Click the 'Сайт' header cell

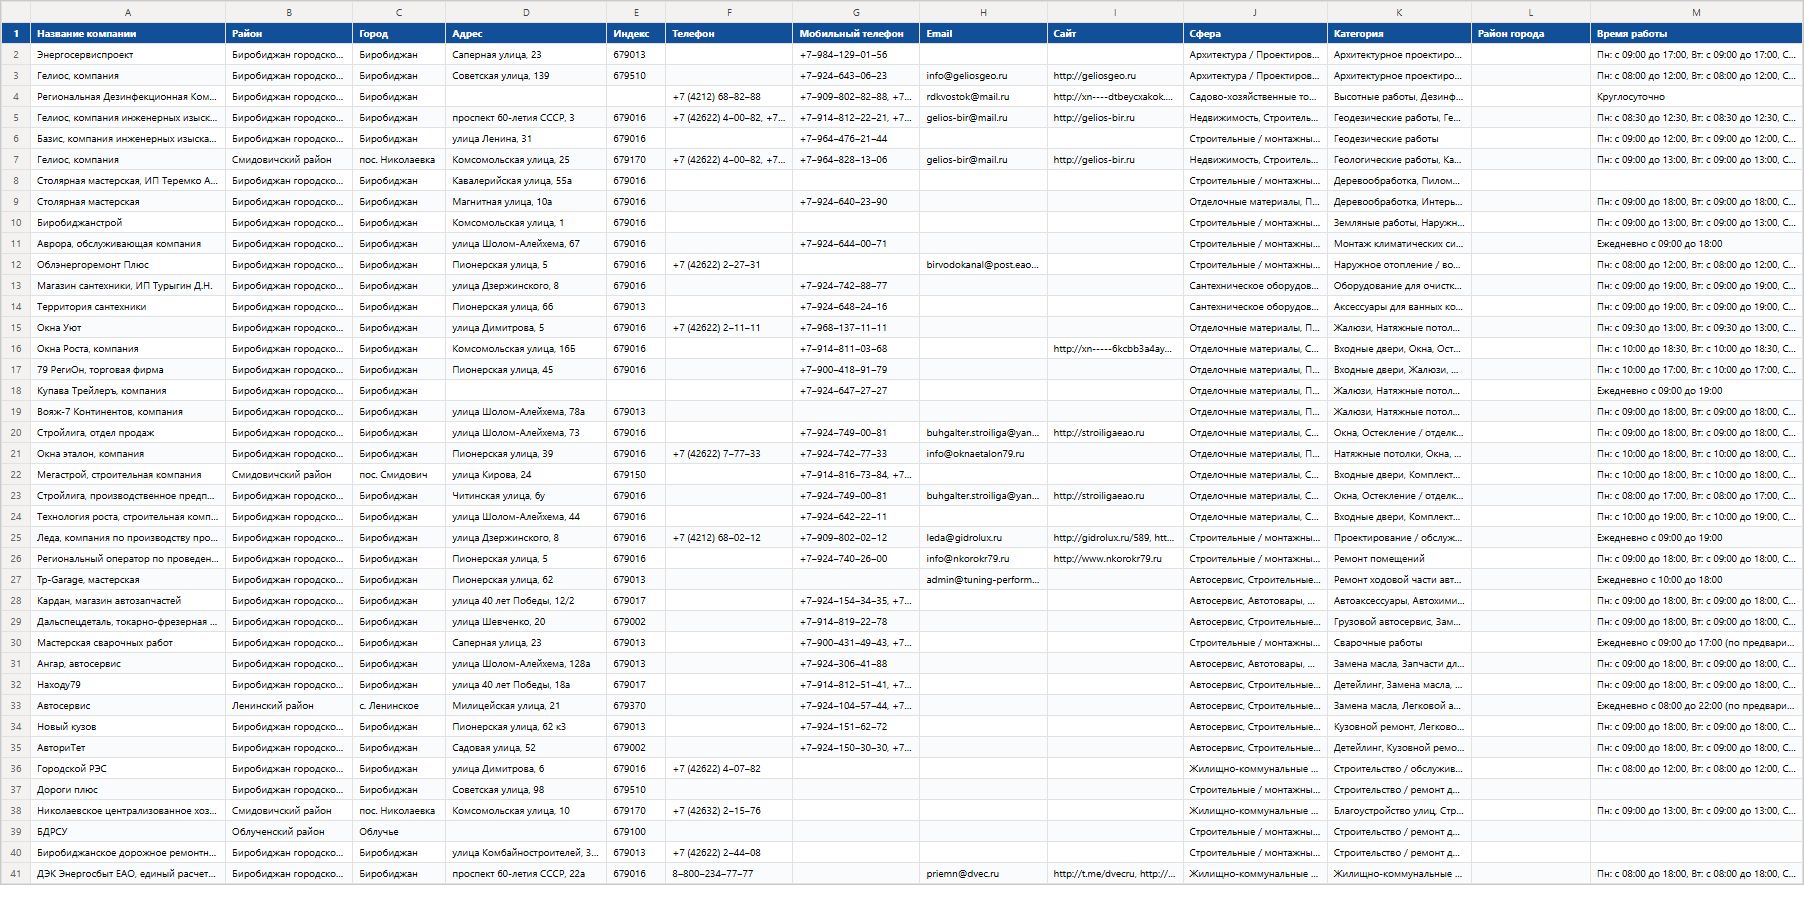[x=1115, y=34]
